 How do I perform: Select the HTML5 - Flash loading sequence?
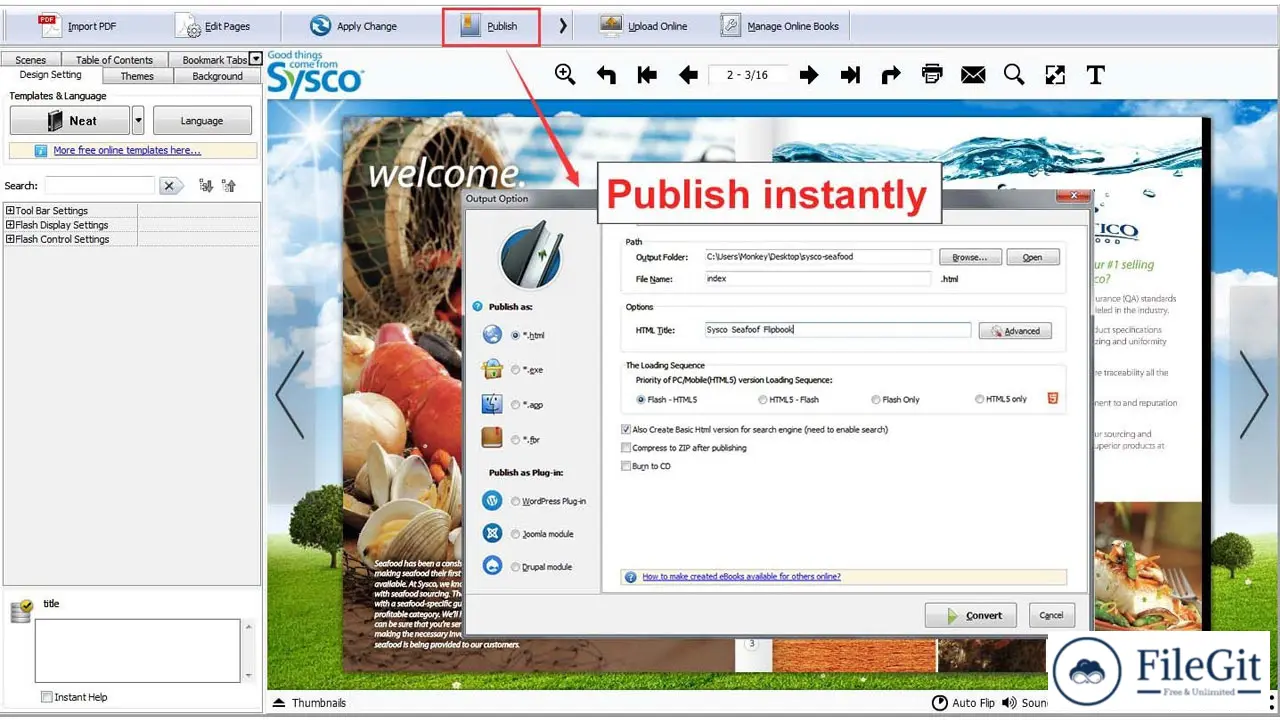click(x=763, y=400)
